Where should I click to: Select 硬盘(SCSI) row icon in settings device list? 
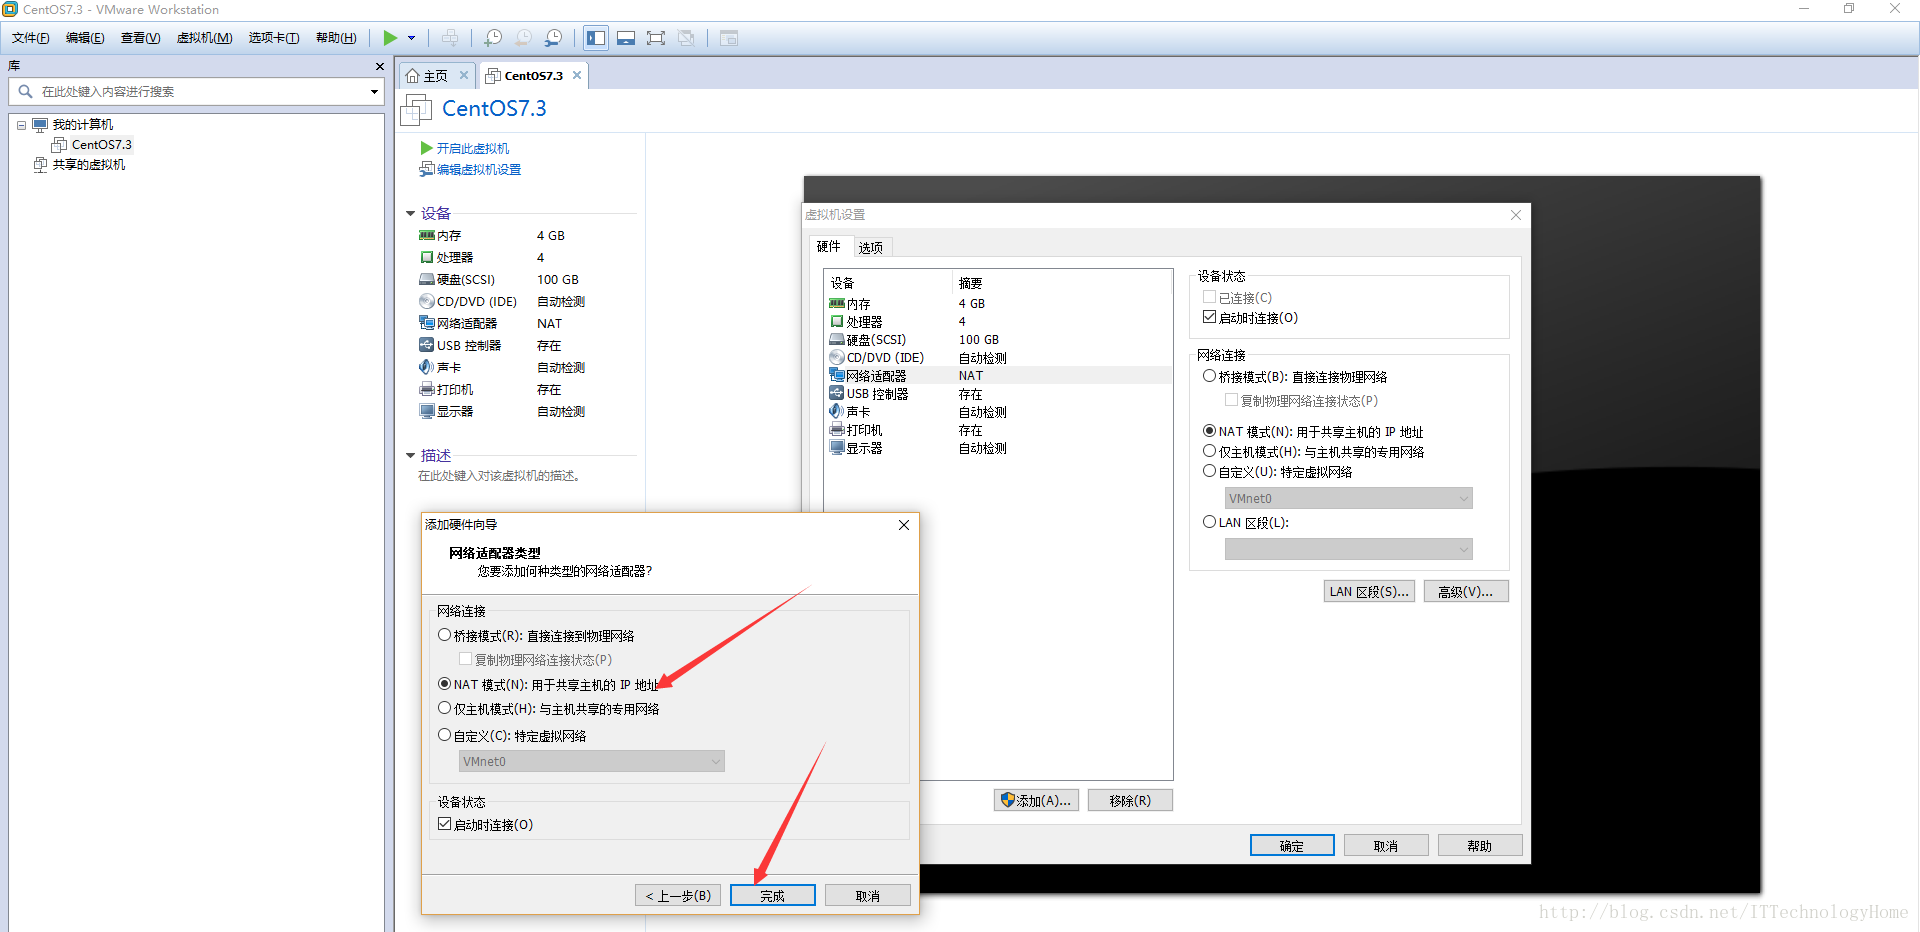pos(837,340)
